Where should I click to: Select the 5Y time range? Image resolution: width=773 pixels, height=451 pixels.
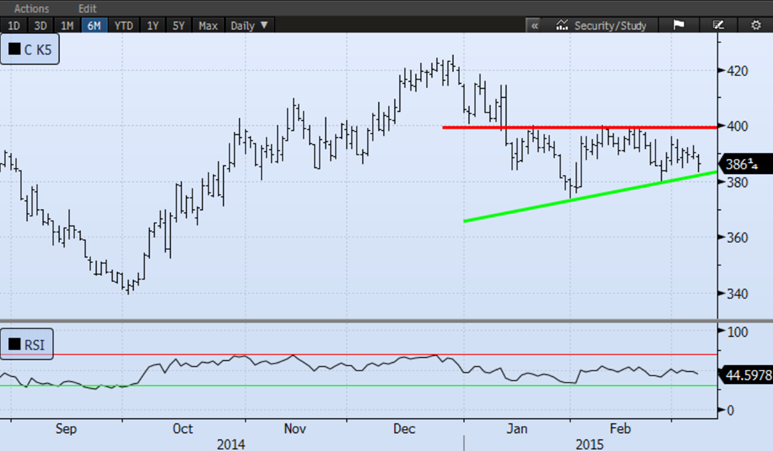click(x=179, y=25)
